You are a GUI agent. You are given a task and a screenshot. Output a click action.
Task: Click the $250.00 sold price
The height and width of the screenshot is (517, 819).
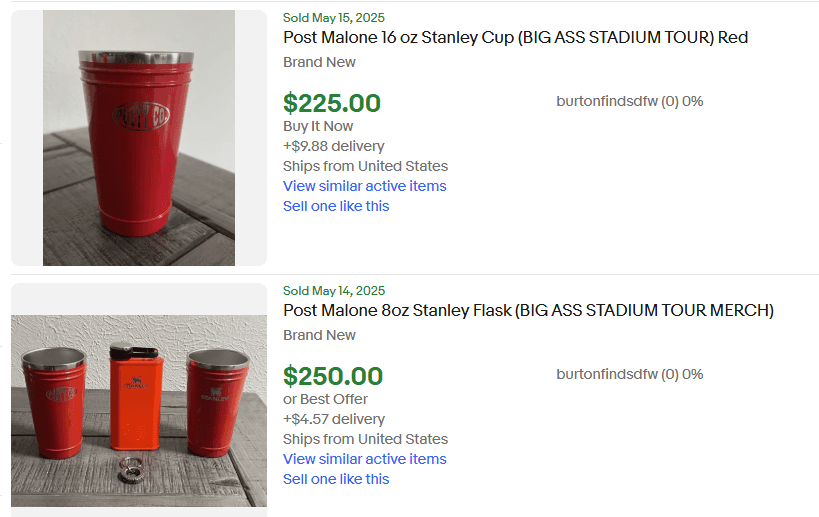tap(332, 376)
